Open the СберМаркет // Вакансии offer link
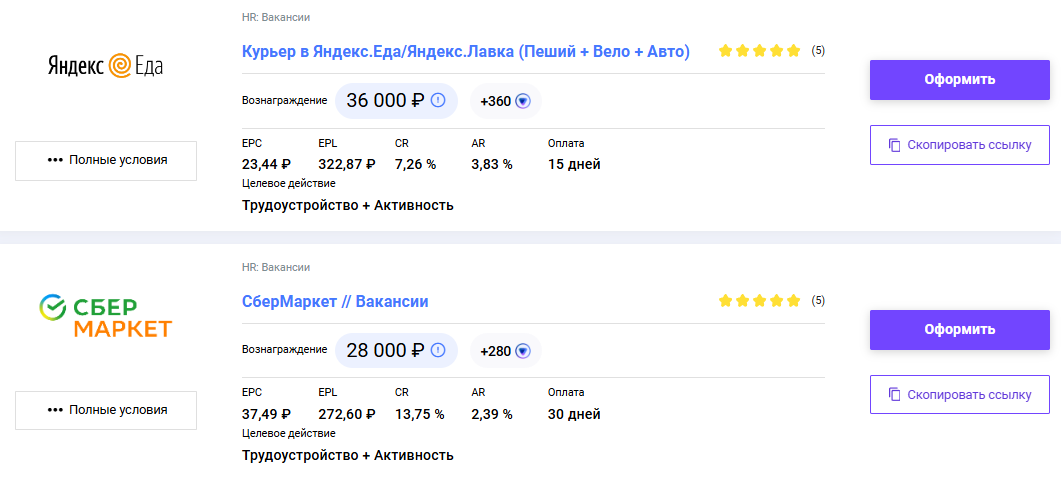This screenshot has height=480, width=1061. 335,301
